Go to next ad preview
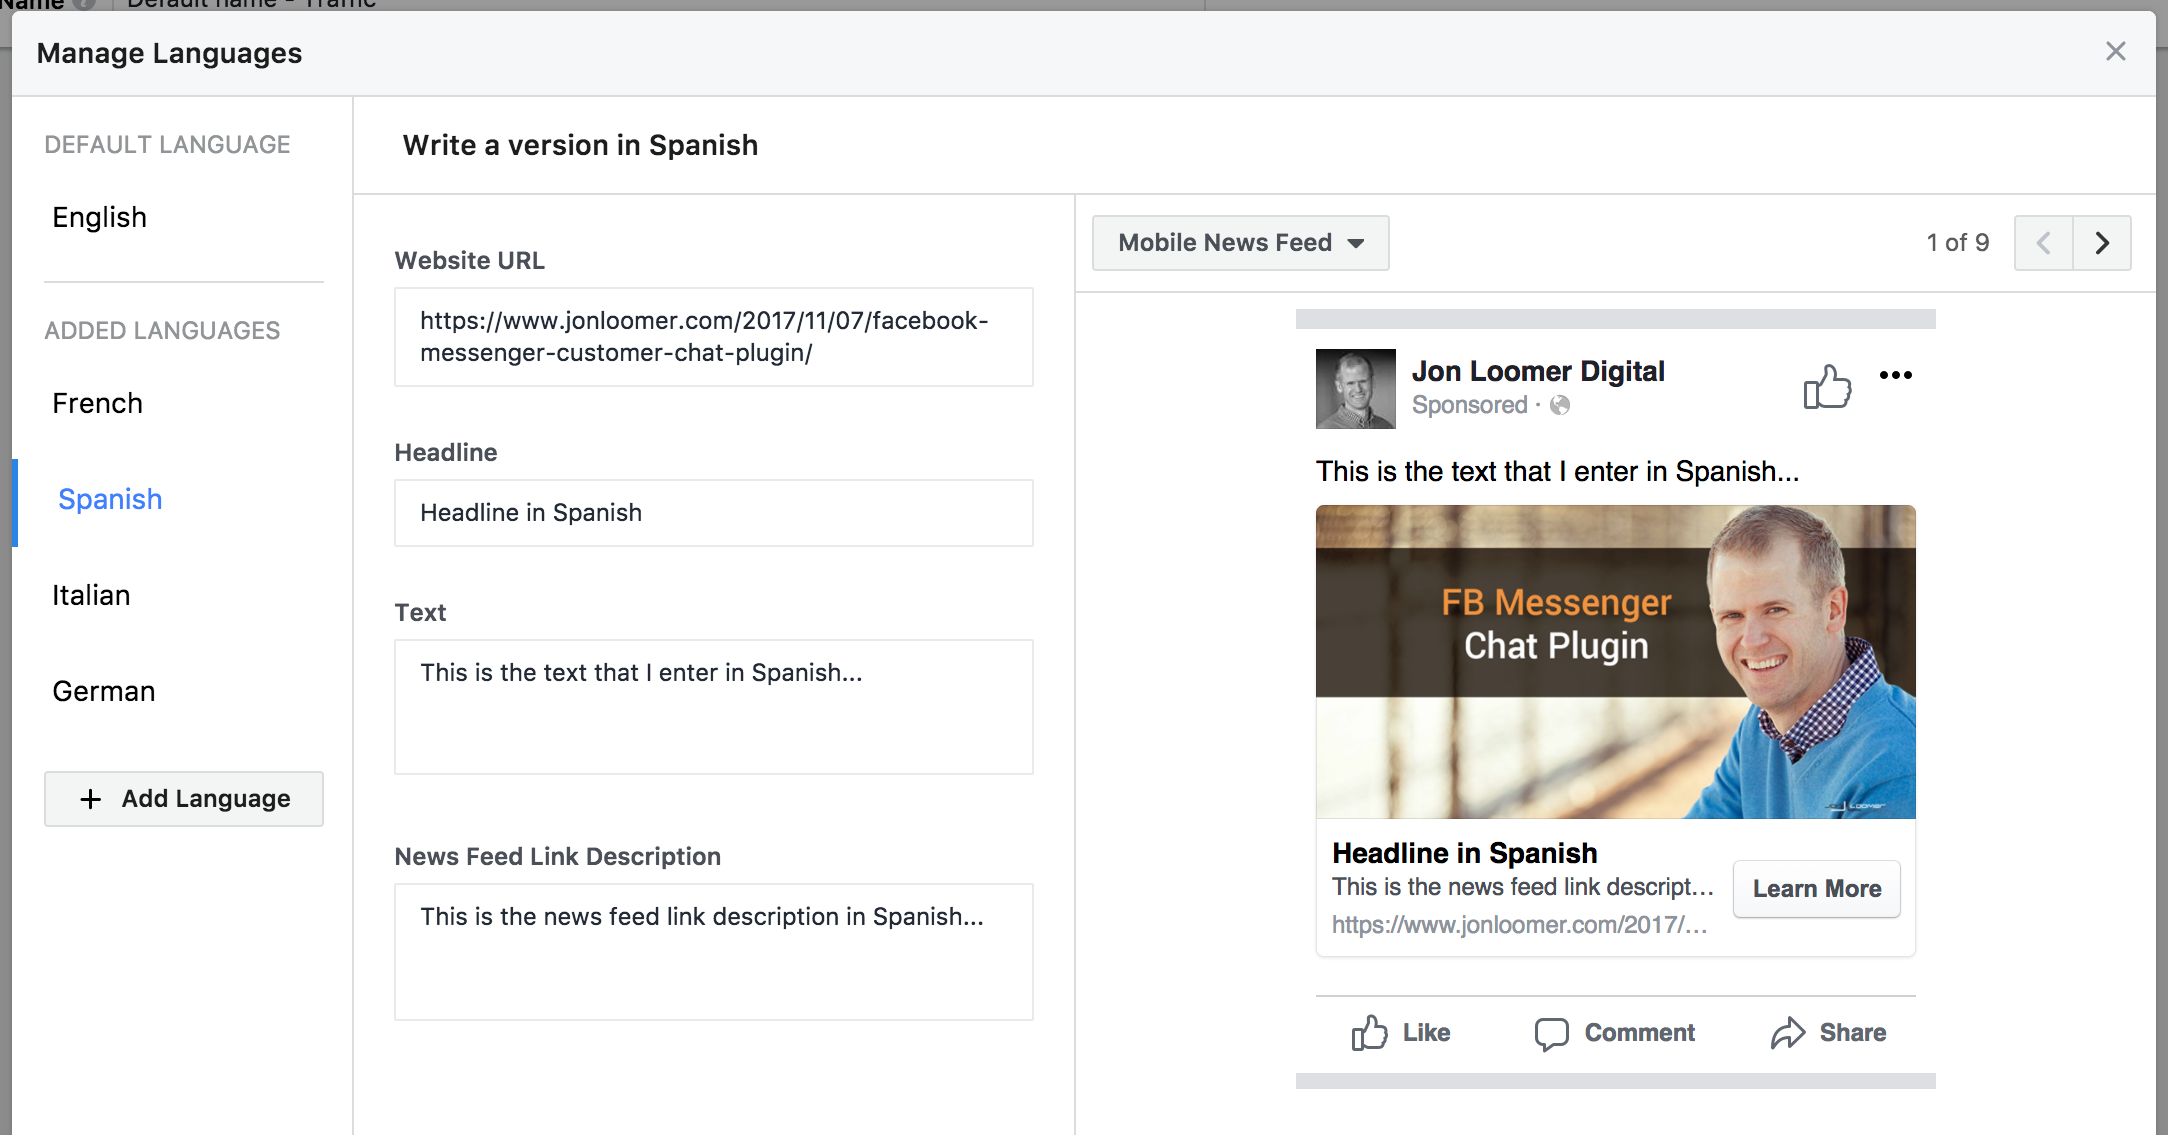 point(2102,243)
